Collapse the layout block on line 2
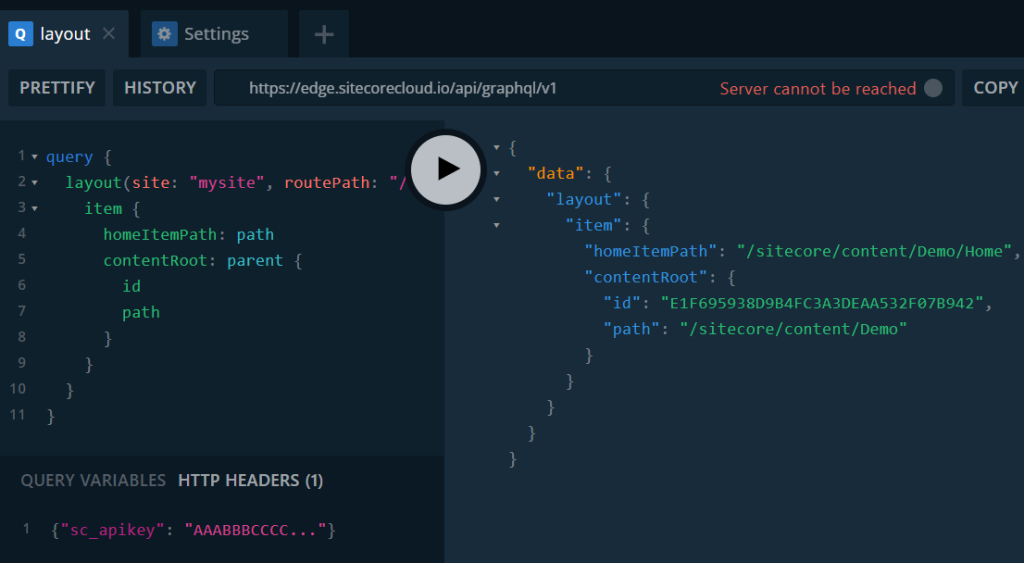Viewport: 1024px width, 563px height. 35,183
